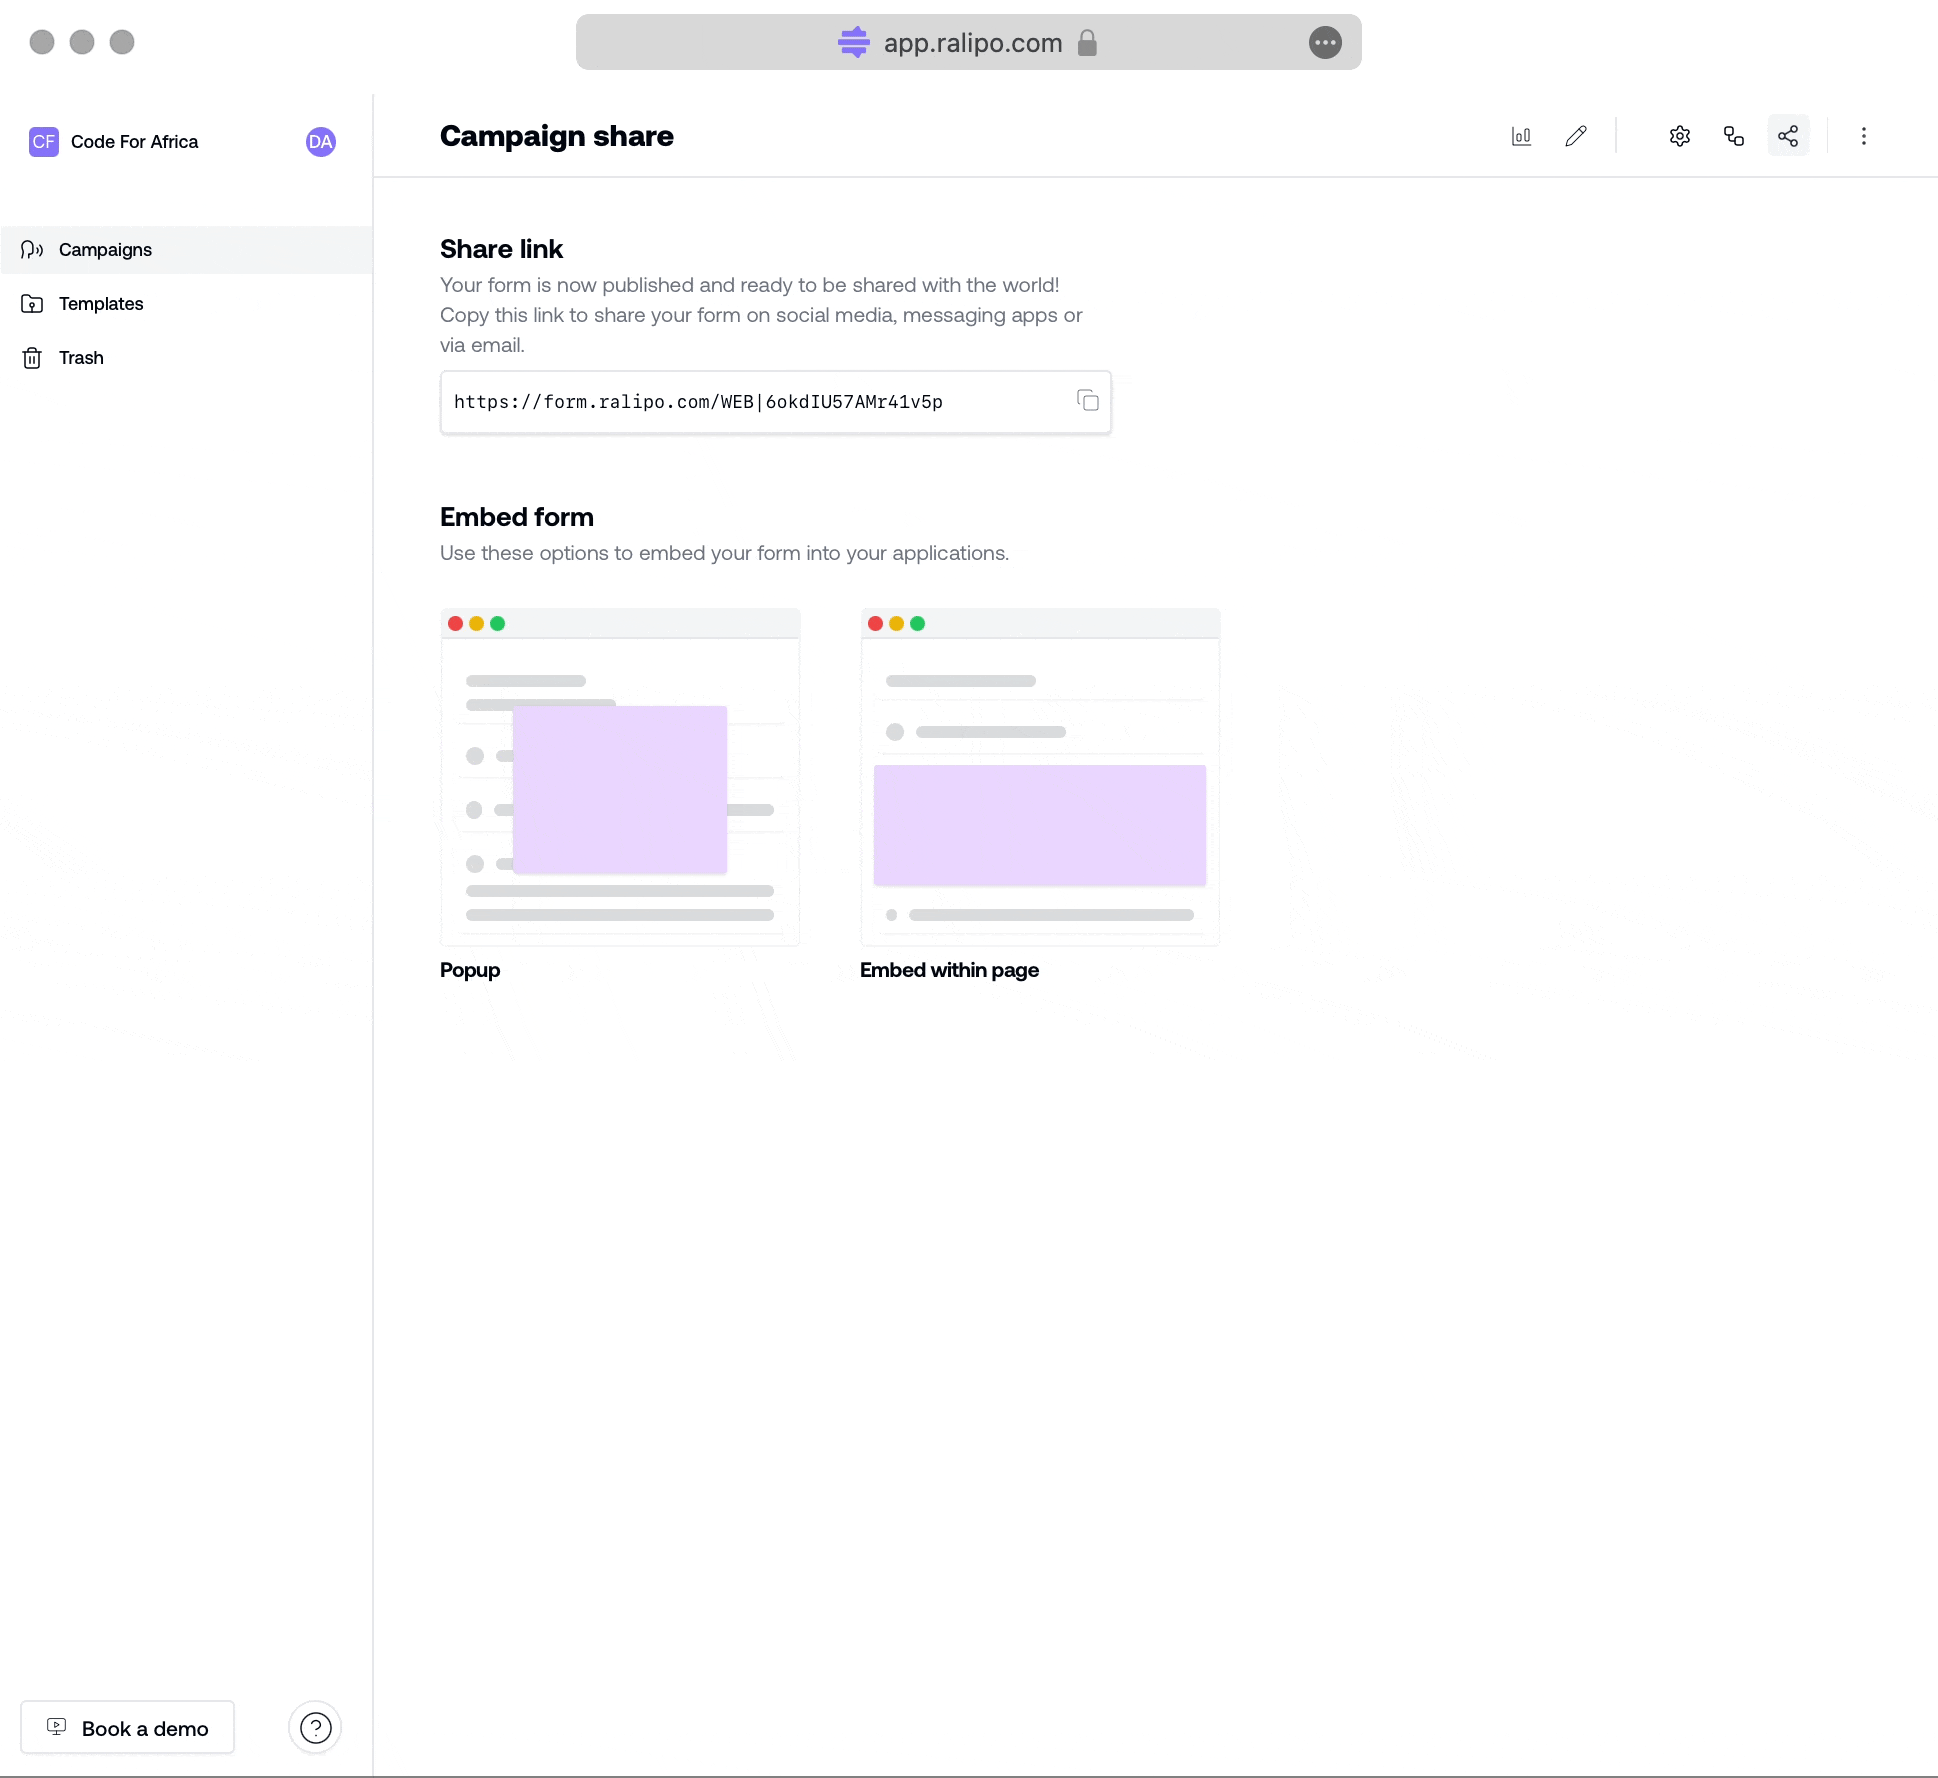Click the social share icon
1938x1778 pixels.
pyautogui.click(x=1788, y=135)
